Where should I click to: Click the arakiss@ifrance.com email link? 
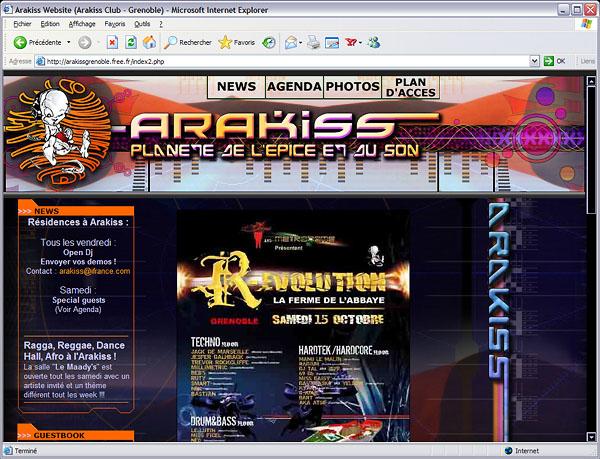95,271
